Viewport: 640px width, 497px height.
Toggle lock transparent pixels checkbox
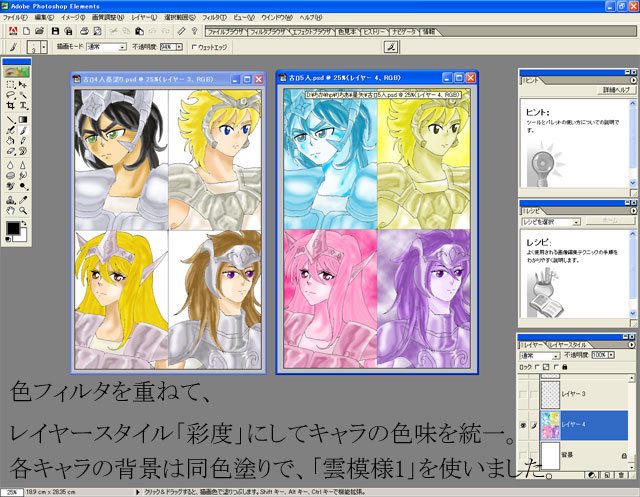tap(537, 367)
